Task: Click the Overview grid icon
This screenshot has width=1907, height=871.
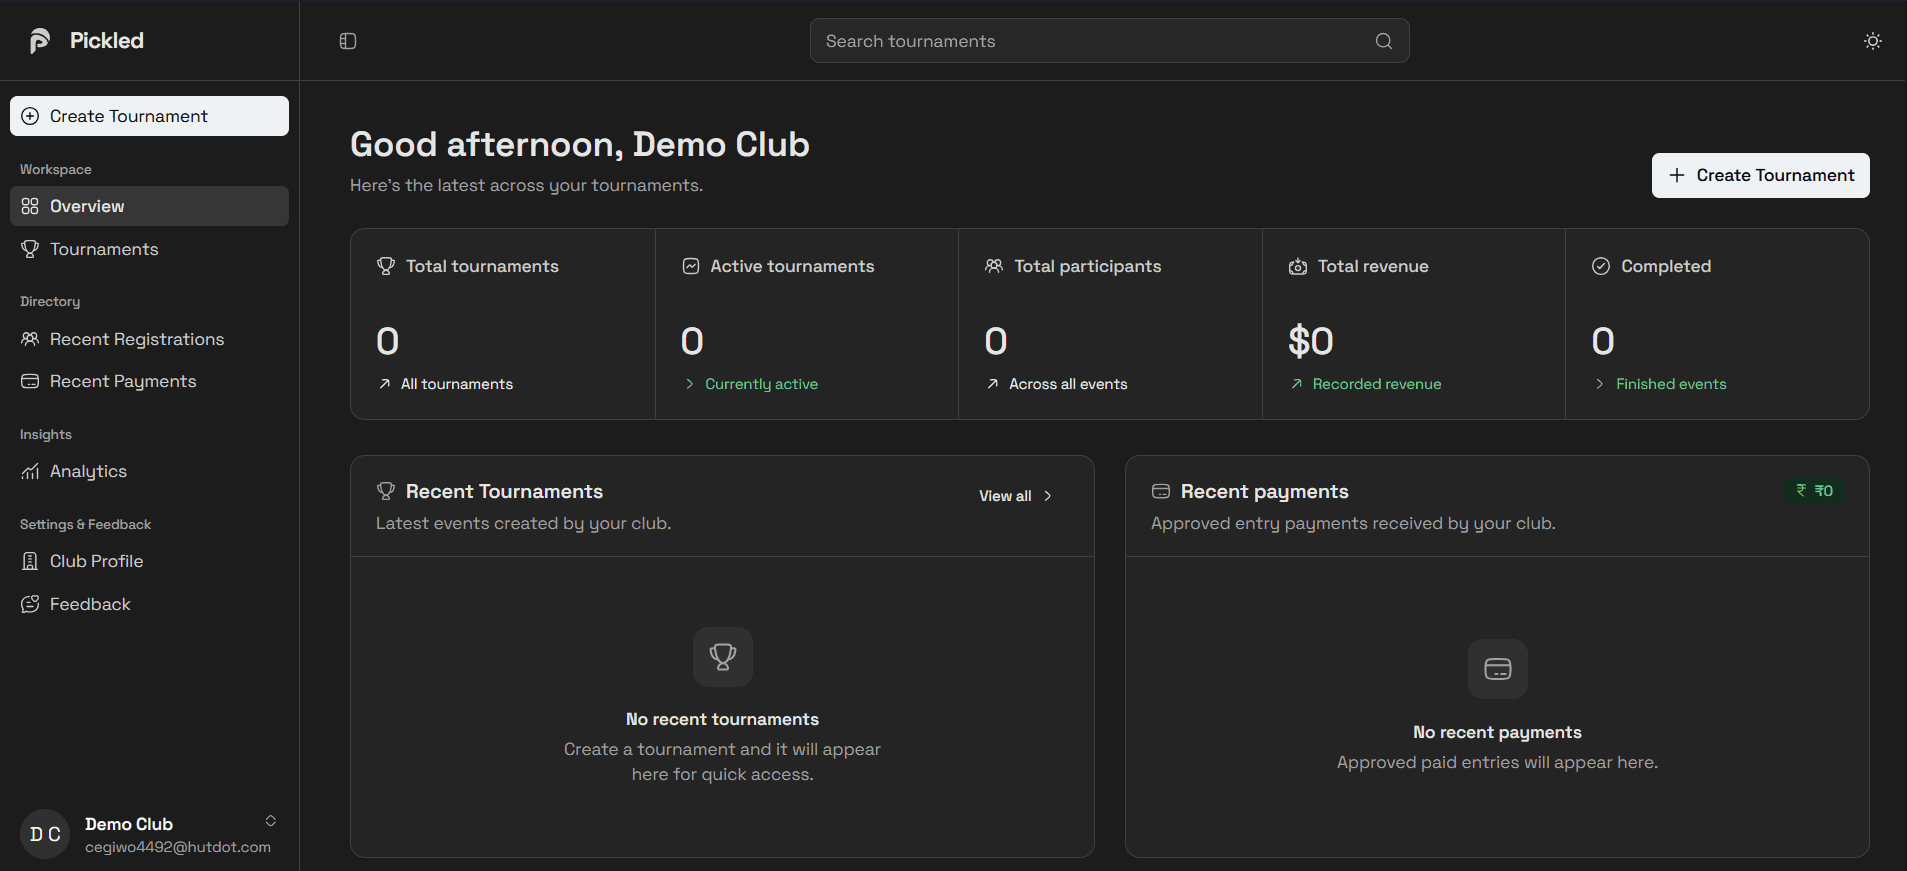Action: coord(30,206)
